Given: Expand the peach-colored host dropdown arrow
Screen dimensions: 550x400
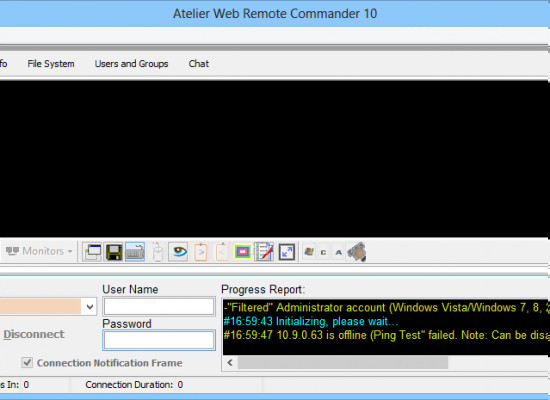Looking at the screenshot, I should click(90, 307).
